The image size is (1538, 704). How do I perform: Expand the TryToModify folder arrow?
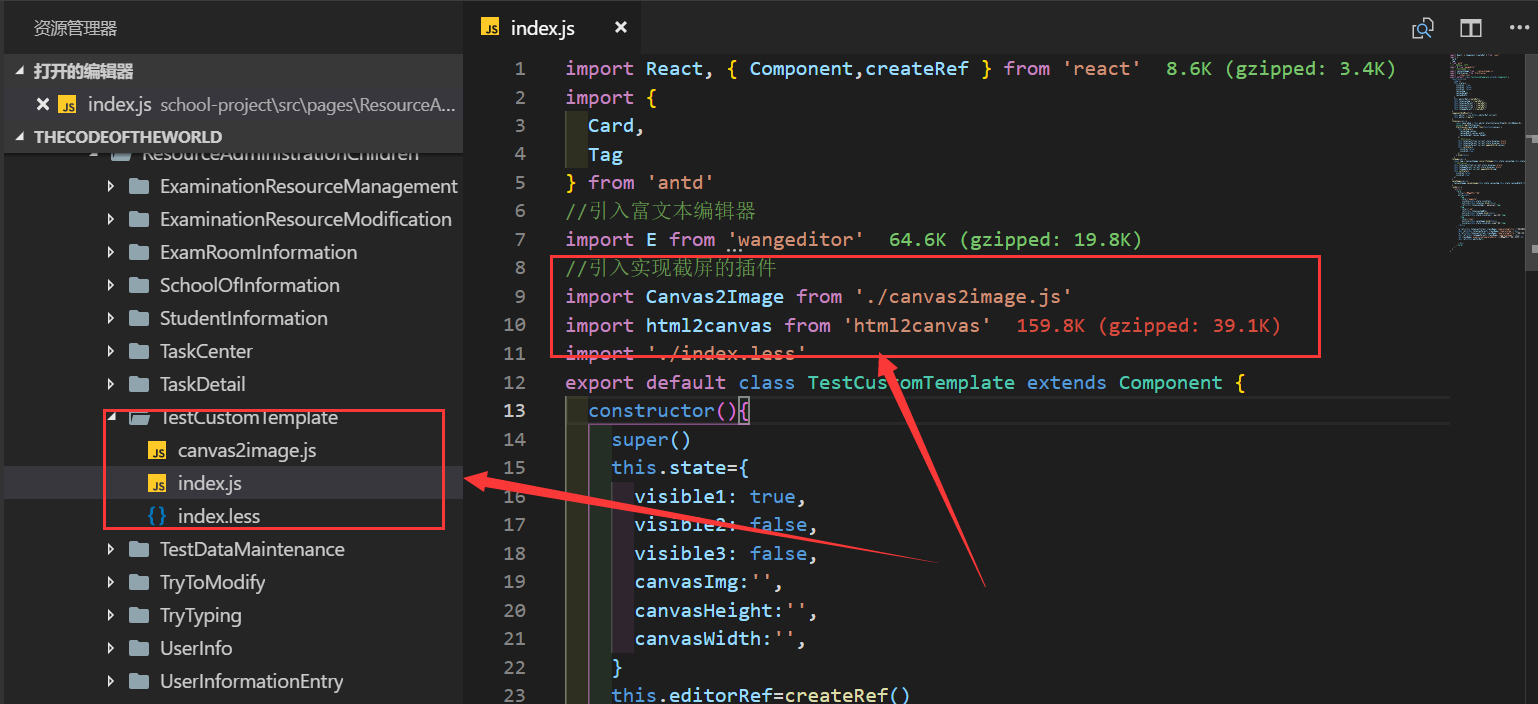click(111, 583)
